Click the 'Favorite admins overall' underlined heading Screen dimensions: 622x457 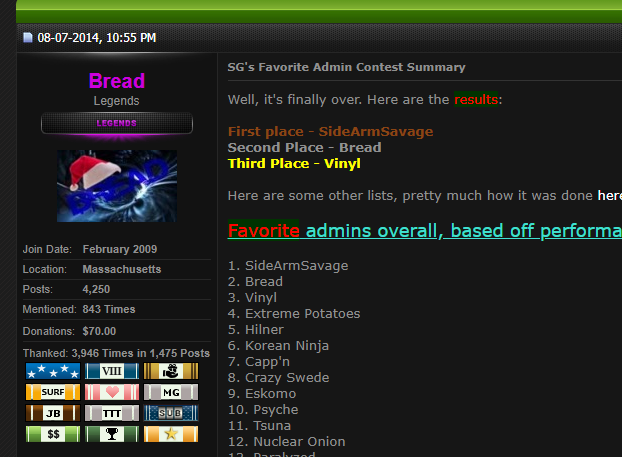coord(425,230)
